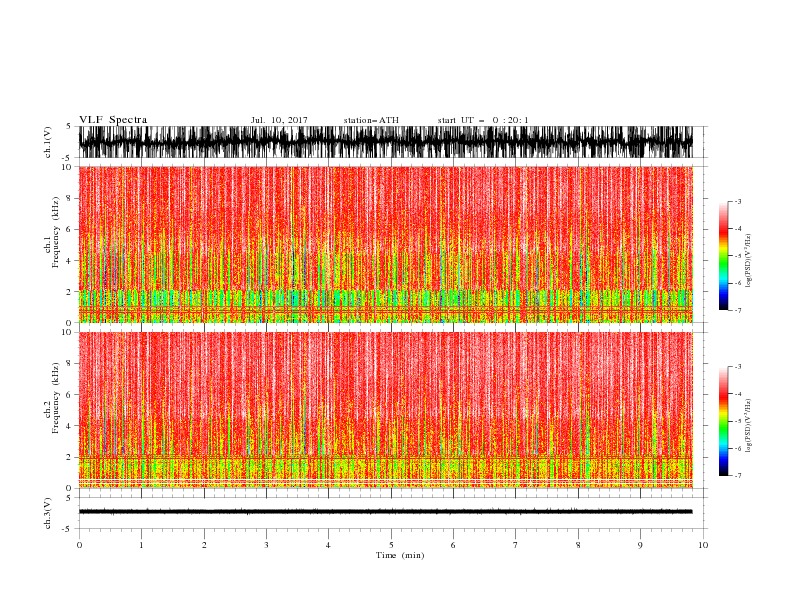Click the "ch.3(V)" vertical axis label
792x612 pixels.
point(48,514)
